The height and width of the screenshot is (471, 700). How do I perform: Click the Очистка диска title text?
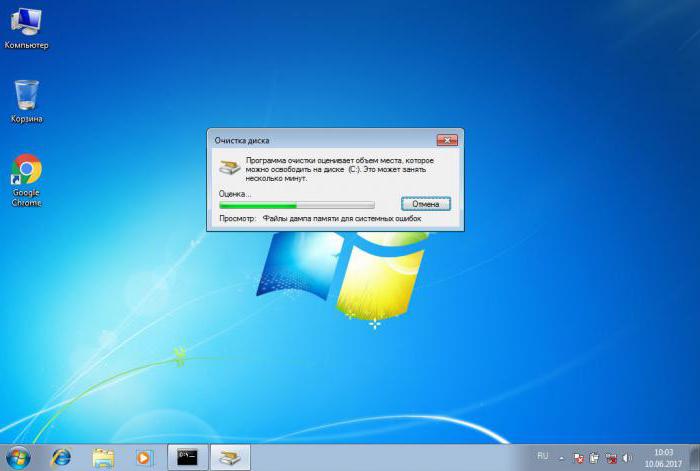coord(242,140)
